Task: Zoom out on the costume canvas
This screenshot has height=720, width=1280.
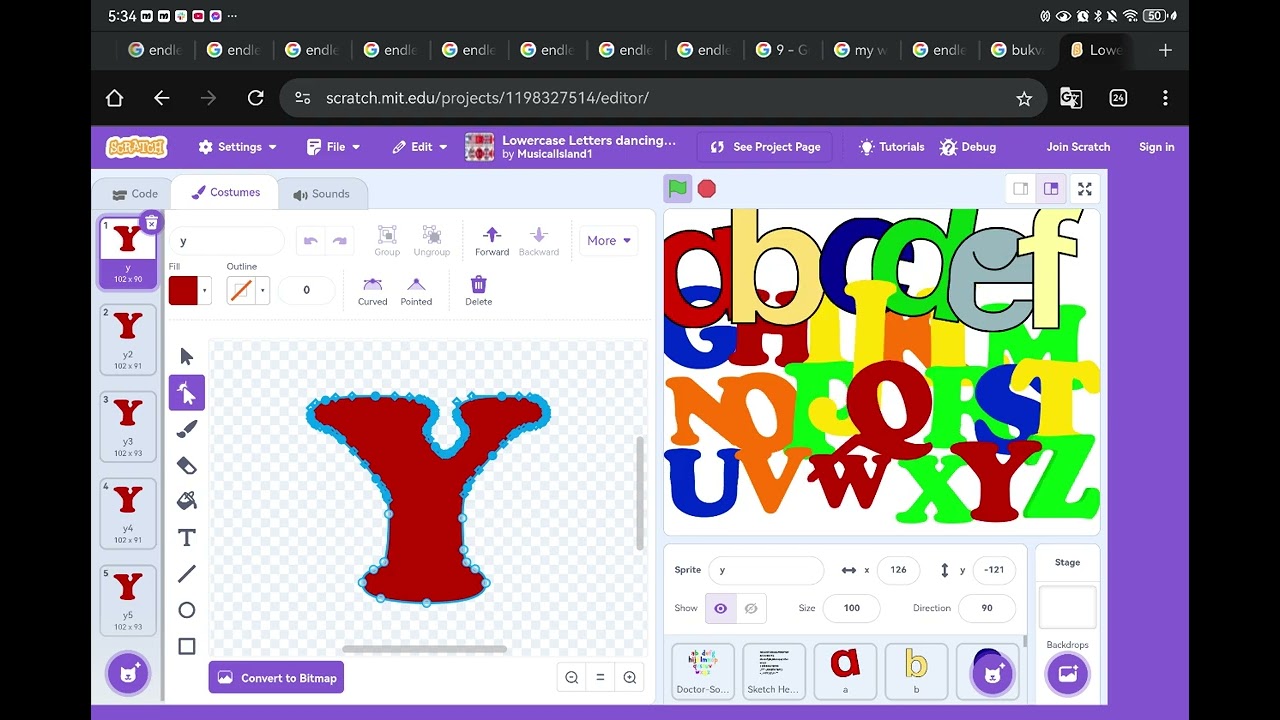Action: click(572, 678)
